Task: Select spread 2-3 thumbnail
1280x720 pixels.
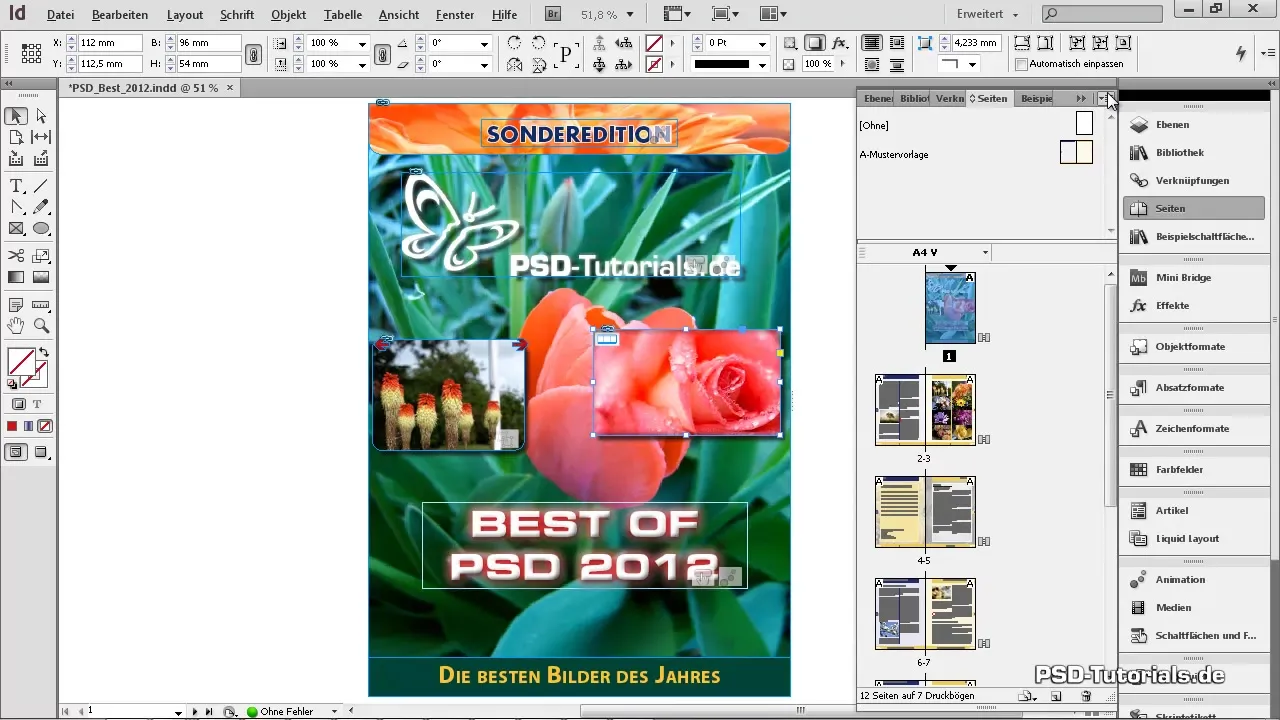Action: (925, 410)
